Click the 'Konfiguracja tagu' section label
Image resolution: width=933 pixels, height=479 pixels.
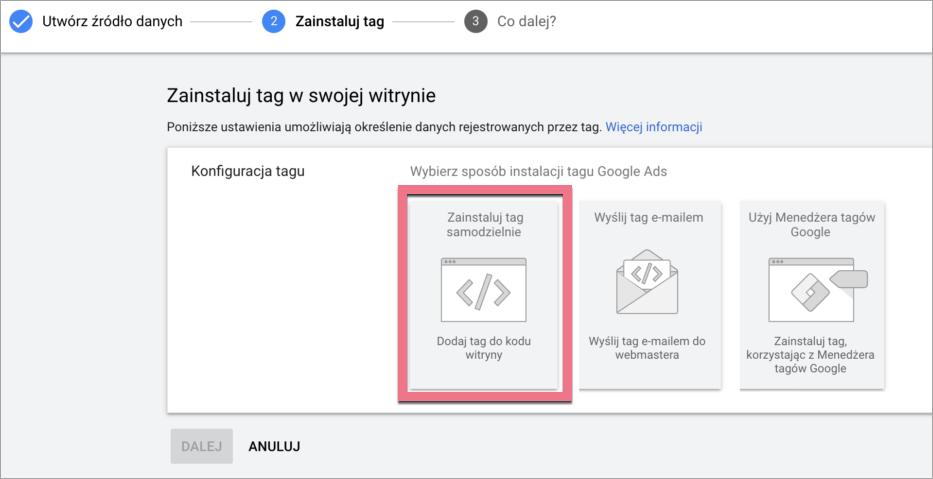(248, 171)
